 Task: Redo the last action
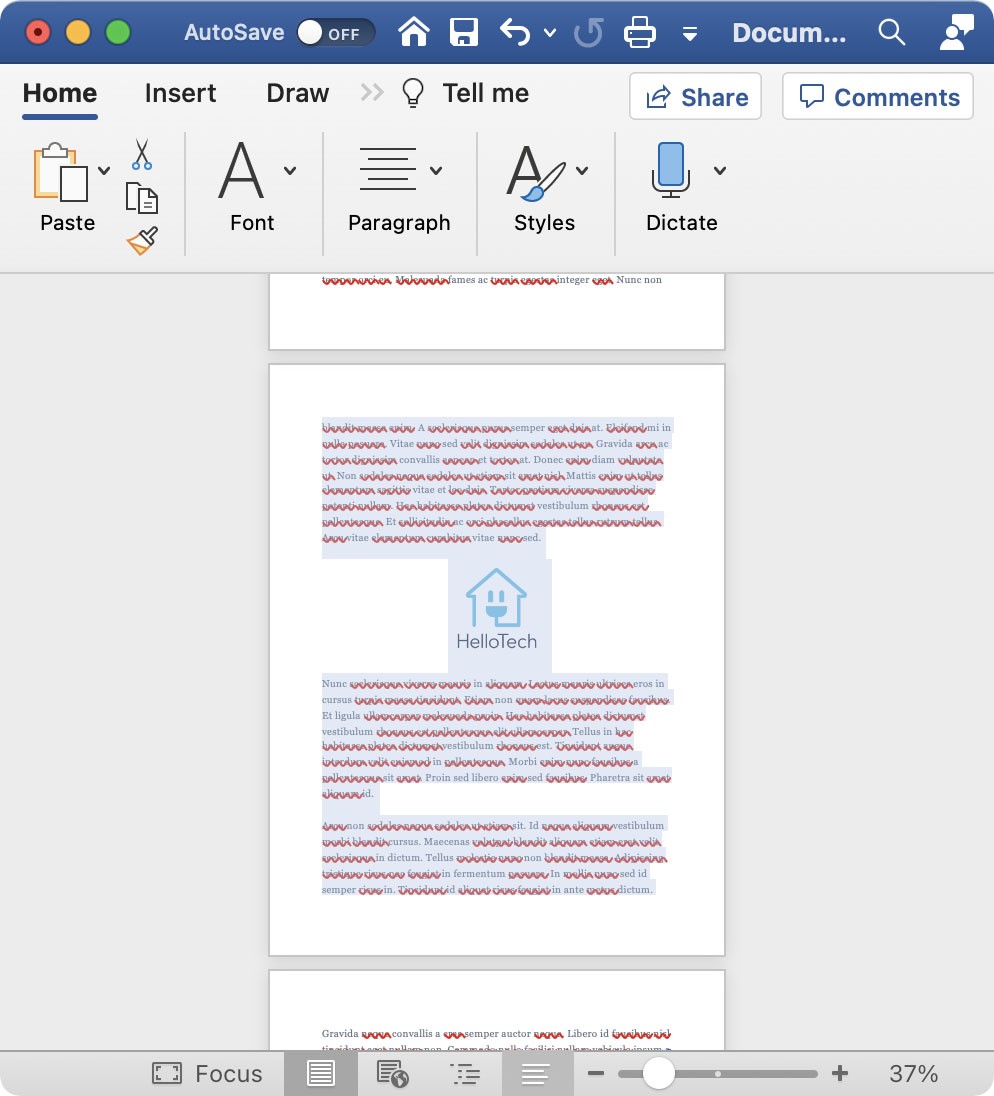(589, 32)
